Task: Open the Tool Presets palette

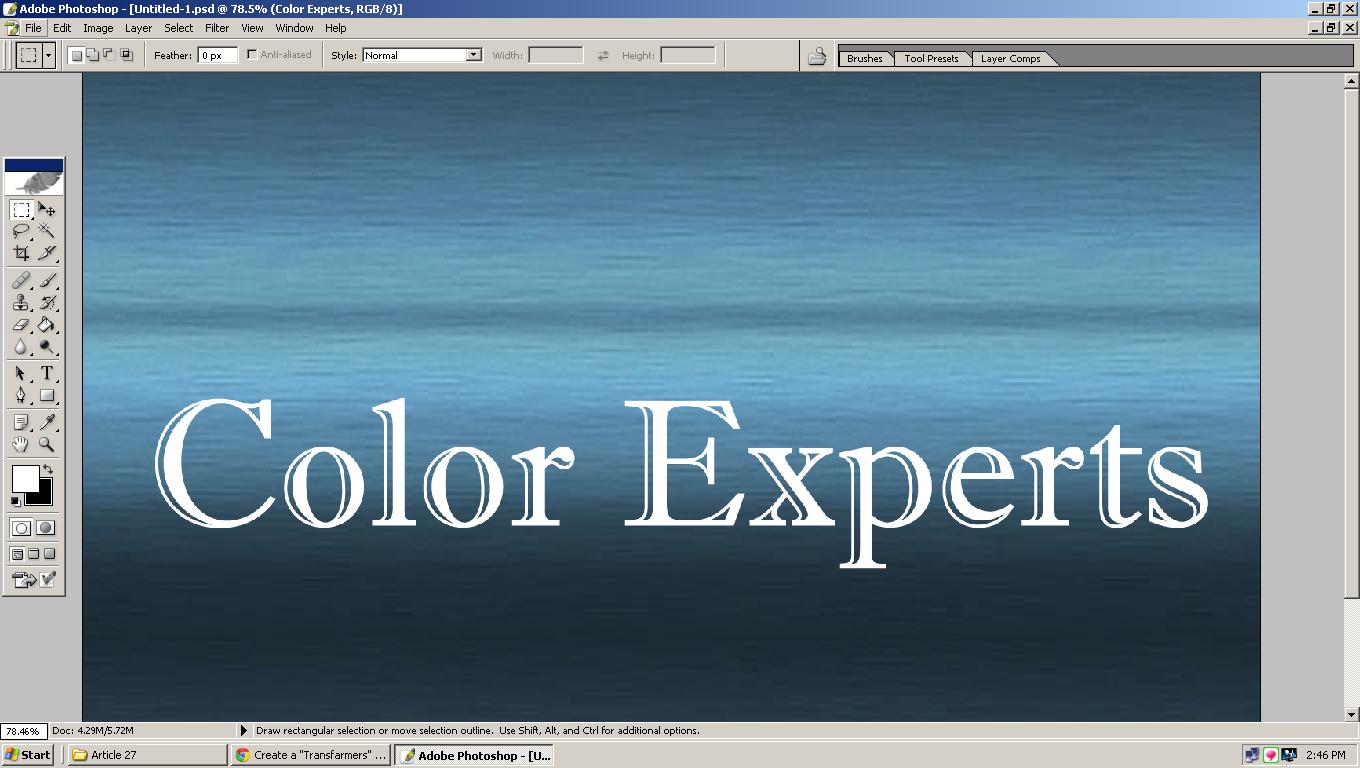Action: click(931, 58)
